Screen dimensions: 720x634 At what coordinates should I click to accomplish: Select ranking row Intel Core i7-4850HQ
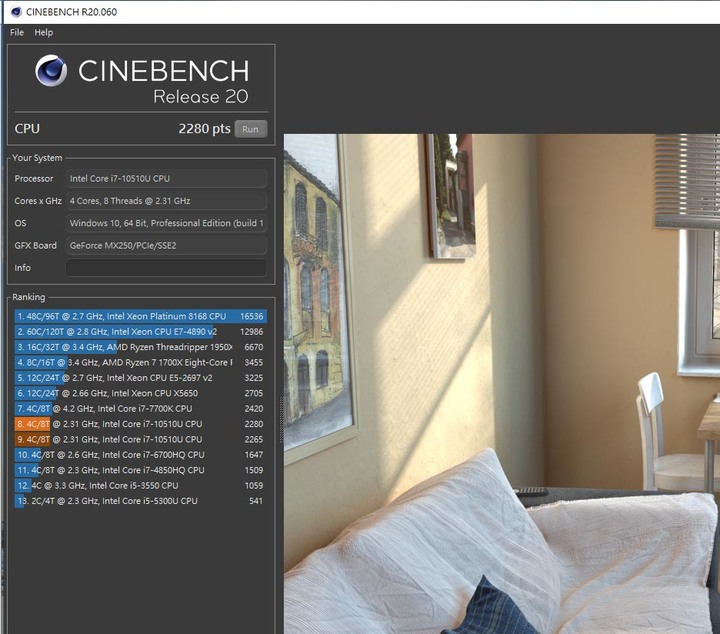(141, 470)
